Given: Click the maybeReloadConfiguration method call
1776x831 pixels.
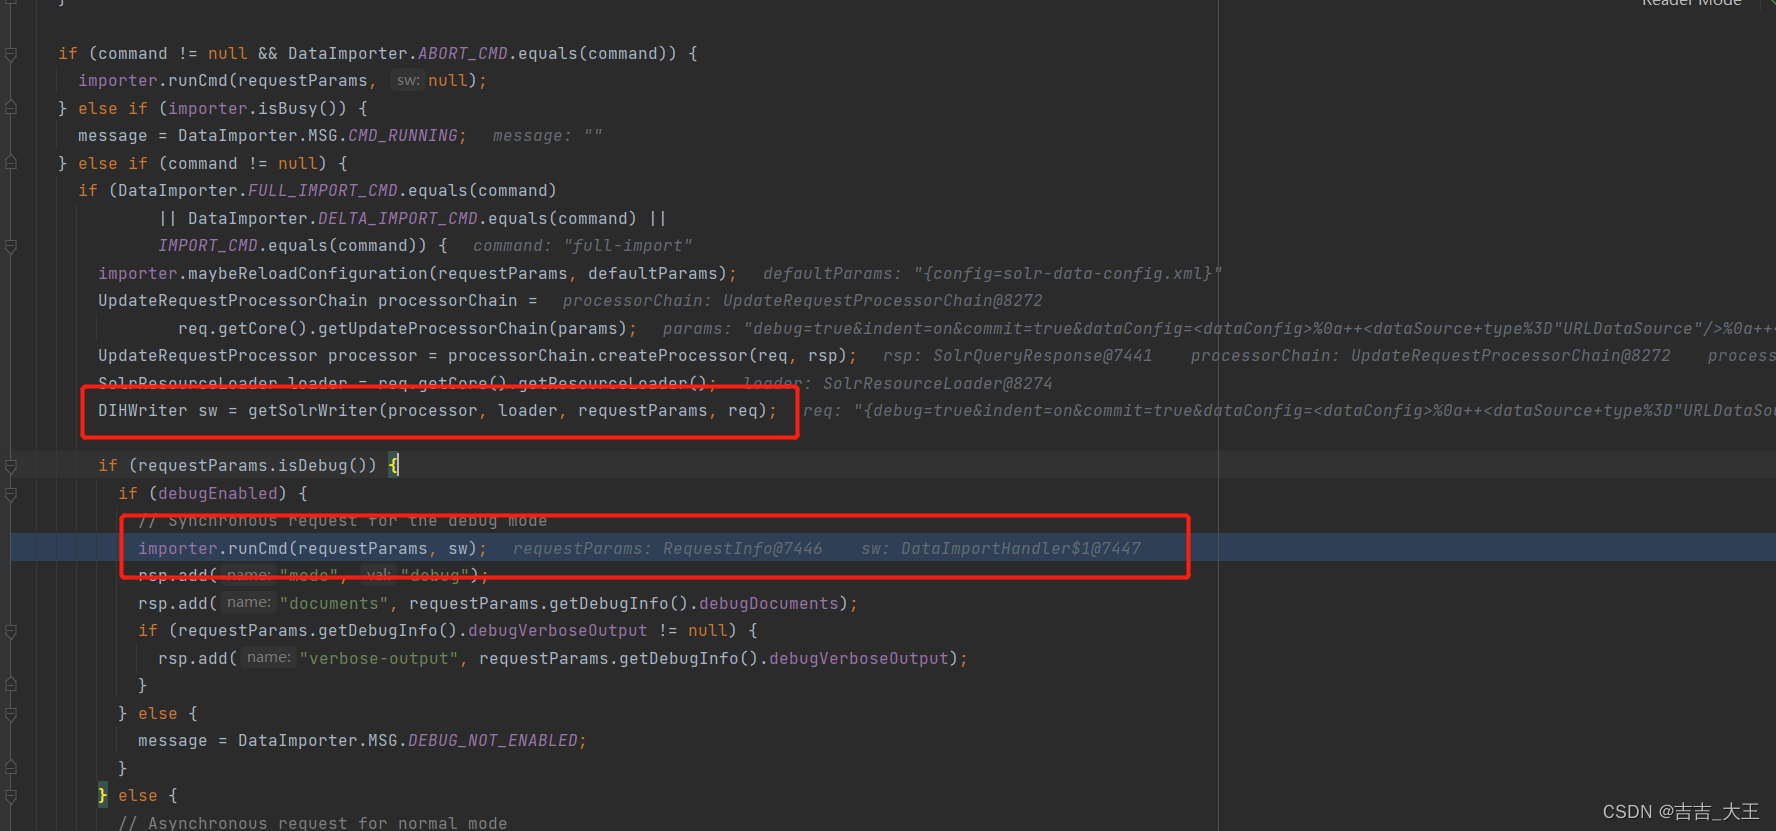Looking at the screenshot, I should pos(308,273).
